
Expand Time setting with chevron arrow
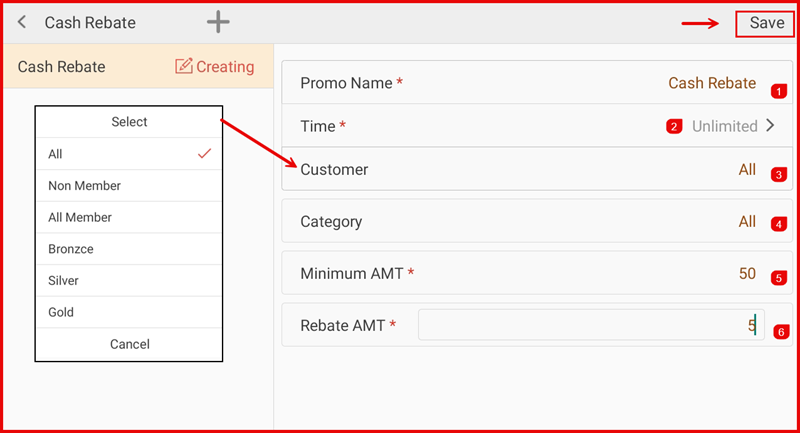(770, 126)
